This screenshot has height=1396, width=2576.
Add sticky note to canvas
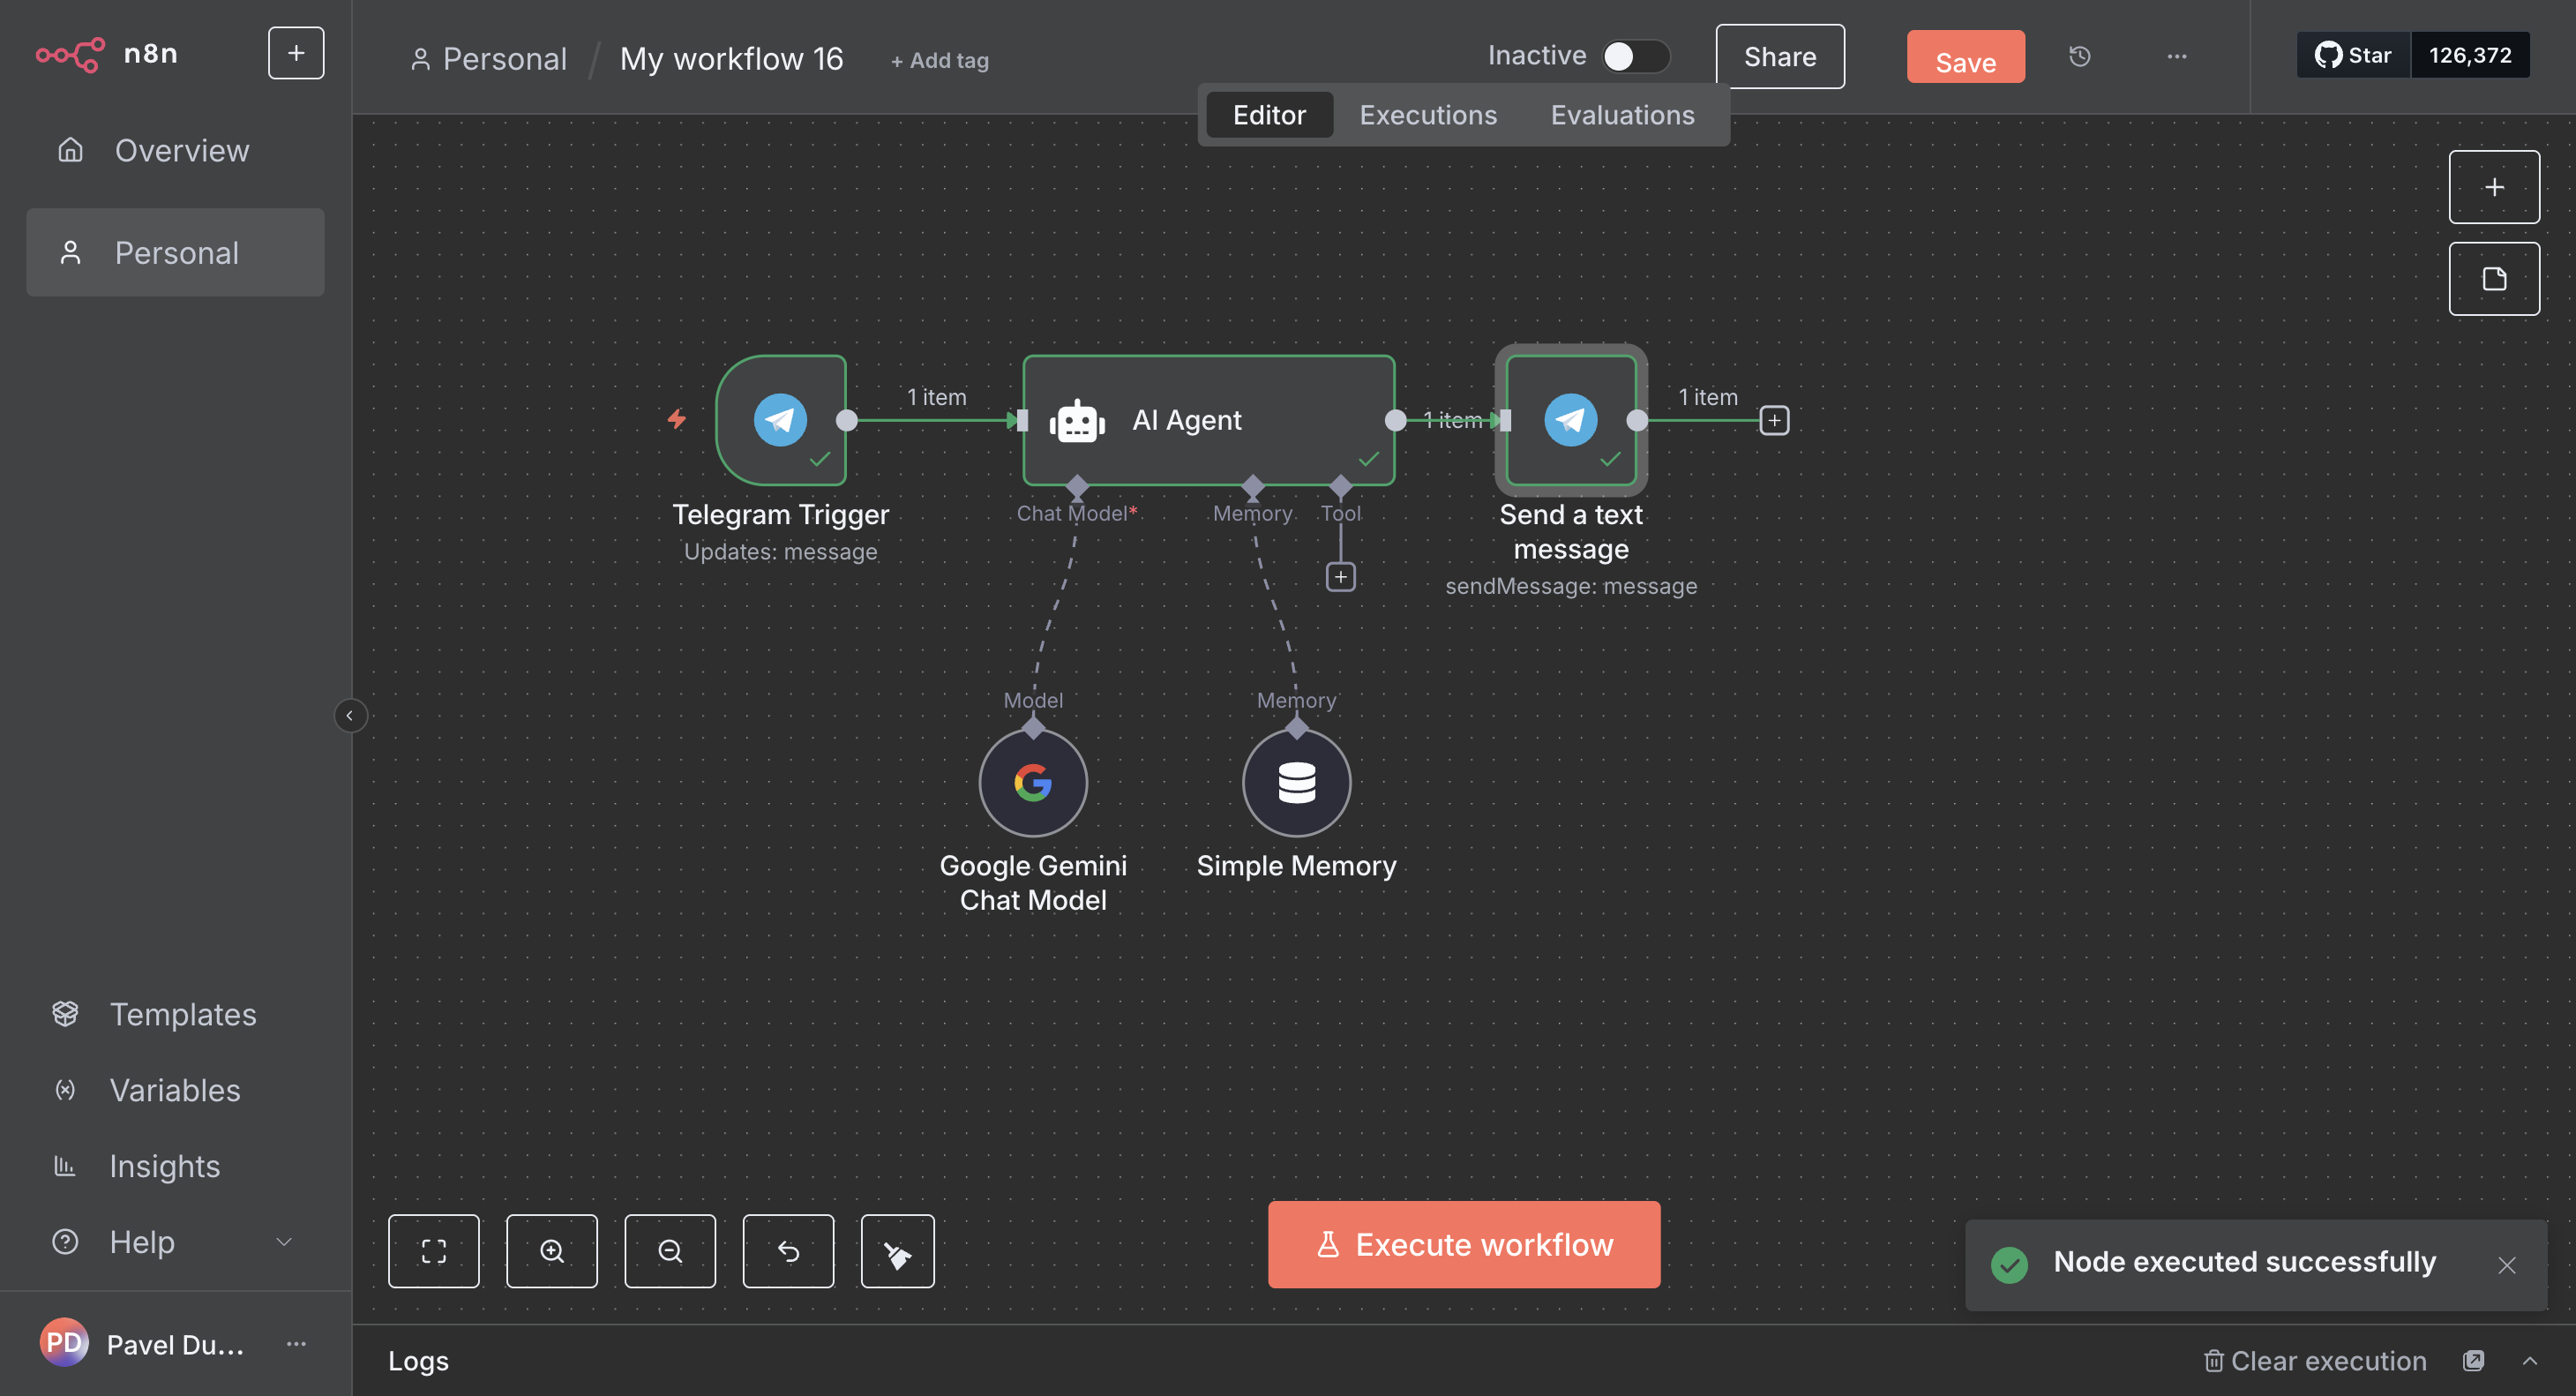(x=2493, y=279)
